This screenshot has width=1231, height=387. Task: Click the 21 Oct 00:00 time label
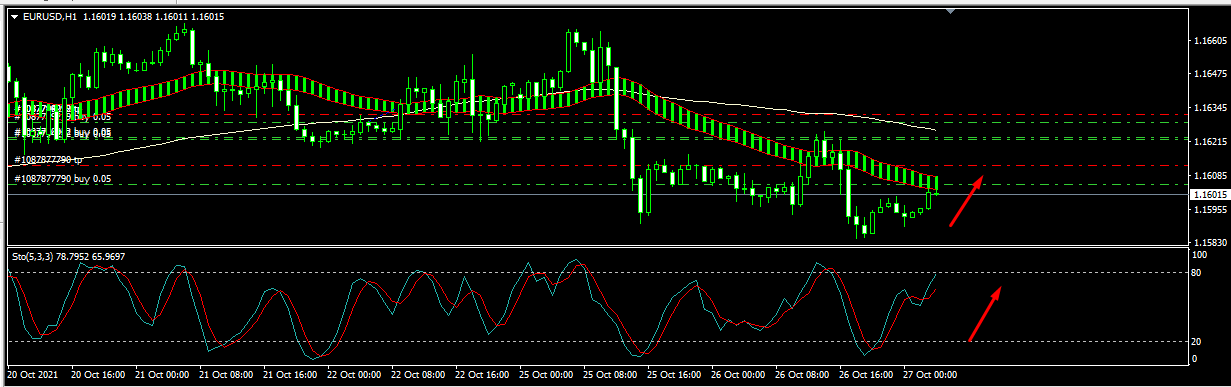click(162, 376)
